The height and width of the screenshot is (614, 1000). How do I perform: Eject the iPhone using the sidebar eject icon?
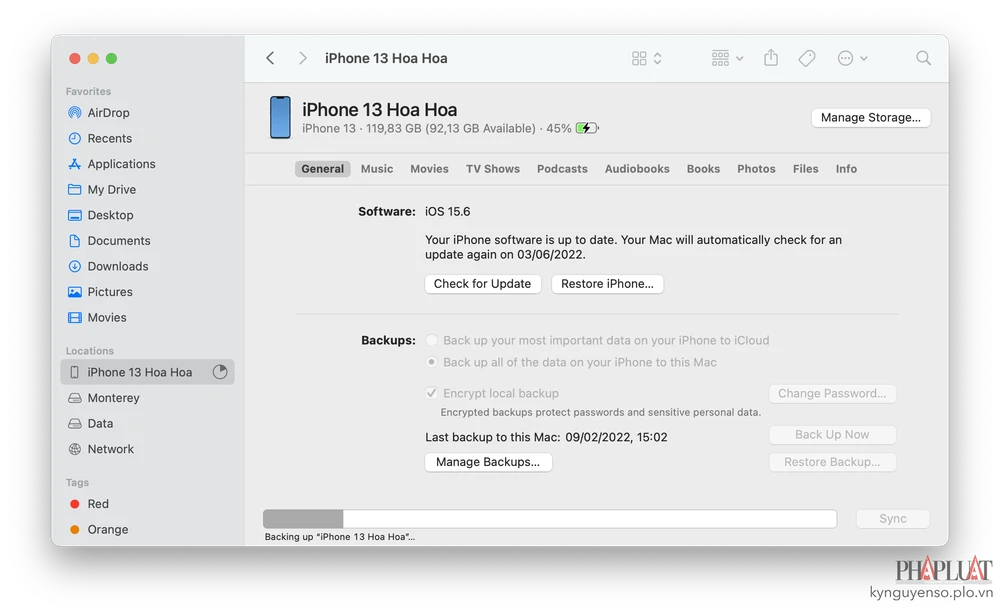[219, 371]
